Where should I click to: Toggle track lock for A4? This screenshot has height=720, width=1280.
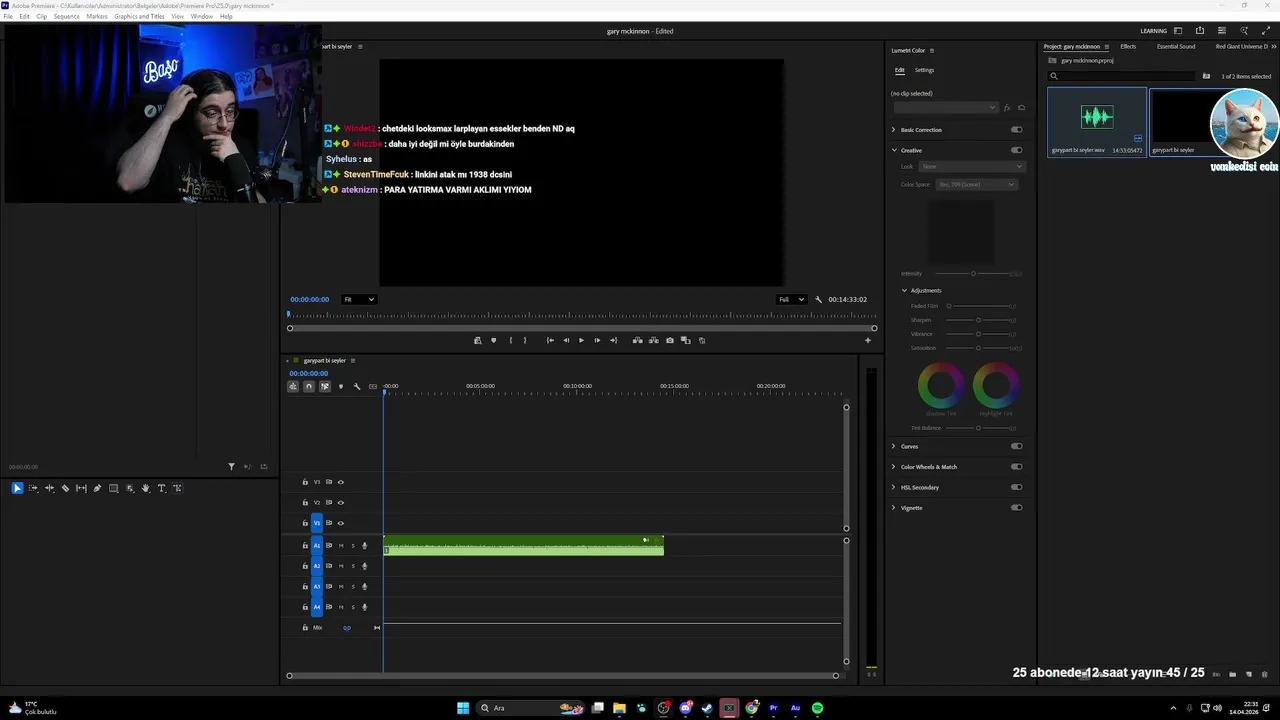coord(305,607)
